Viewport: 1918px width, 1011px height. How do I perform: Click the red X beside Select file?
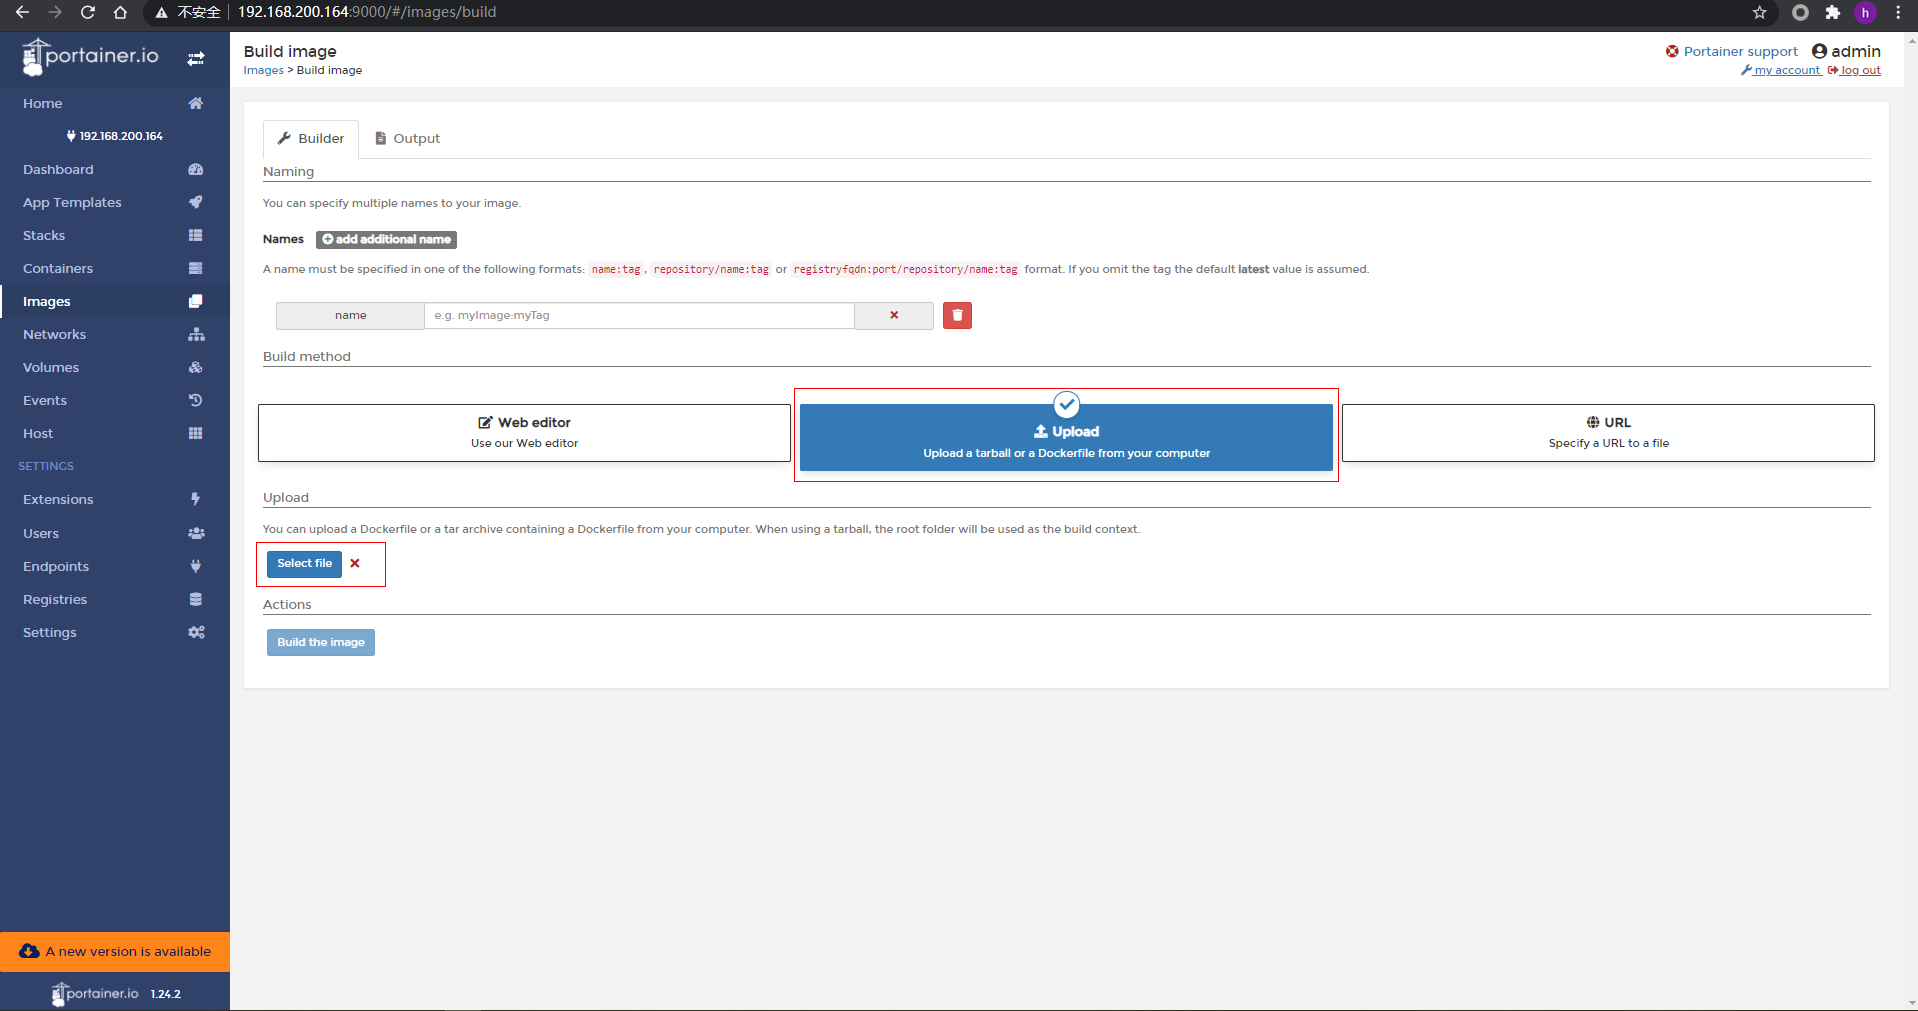355,563
